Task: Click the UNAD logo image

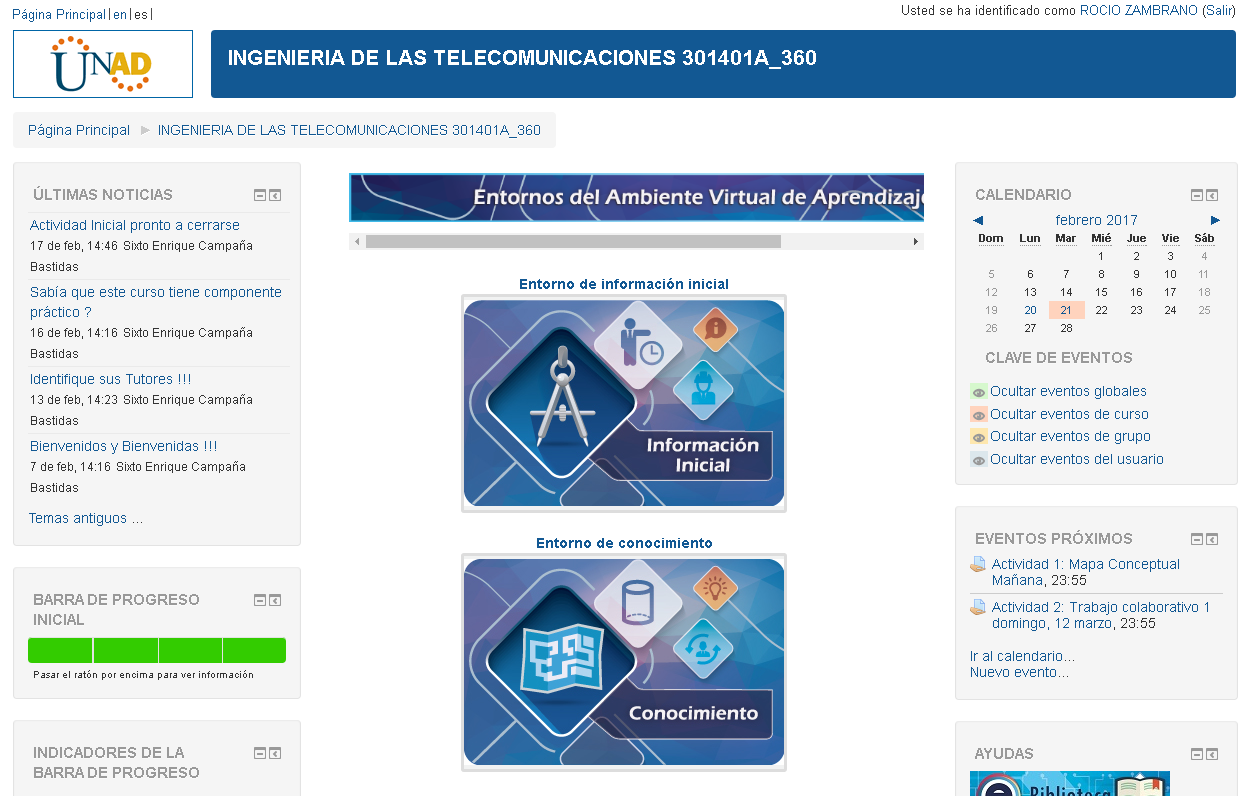Action: tap(102, 64)
